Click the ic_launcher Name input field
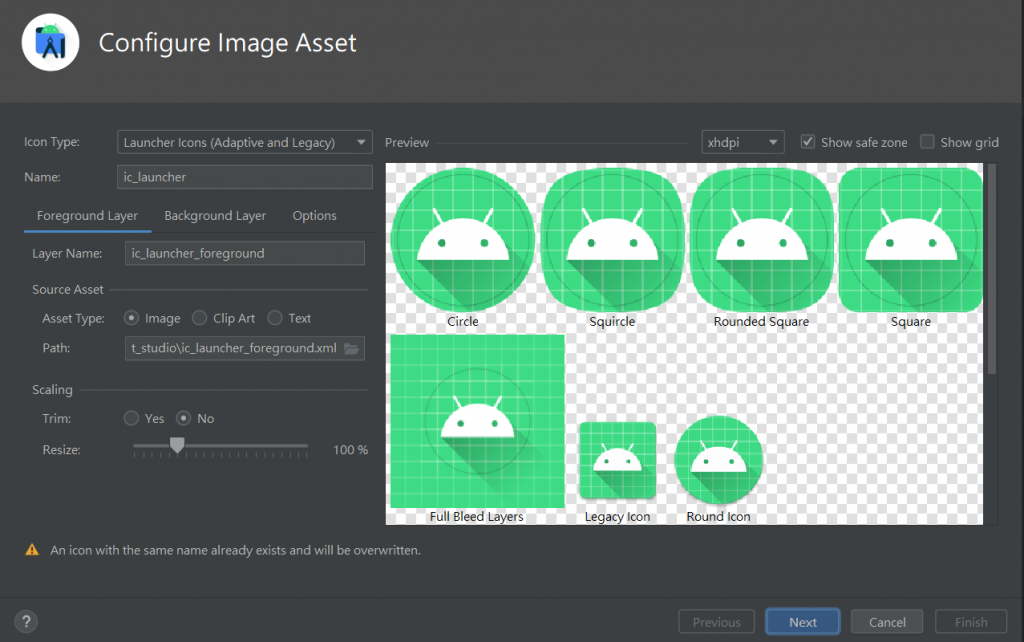The height and width of the screenshot is (642, 1024). 245,177
